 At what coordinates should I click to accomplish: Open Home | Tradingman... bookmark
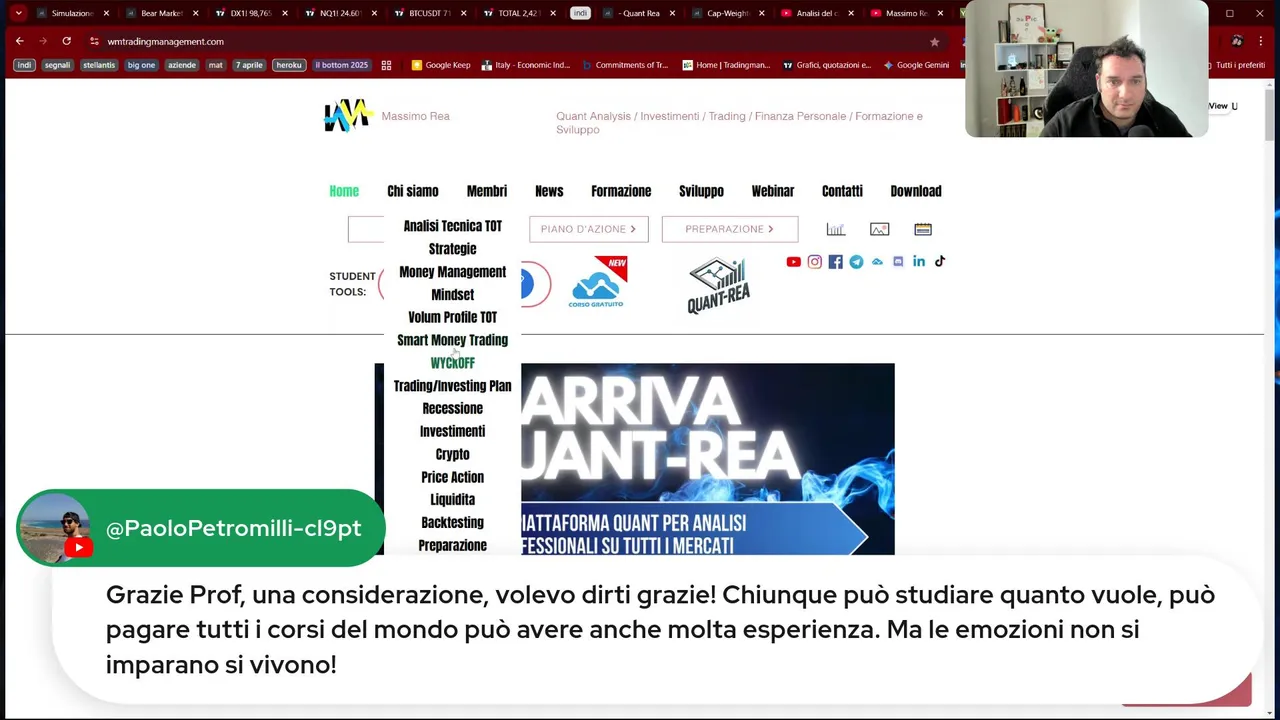point(725,65)
